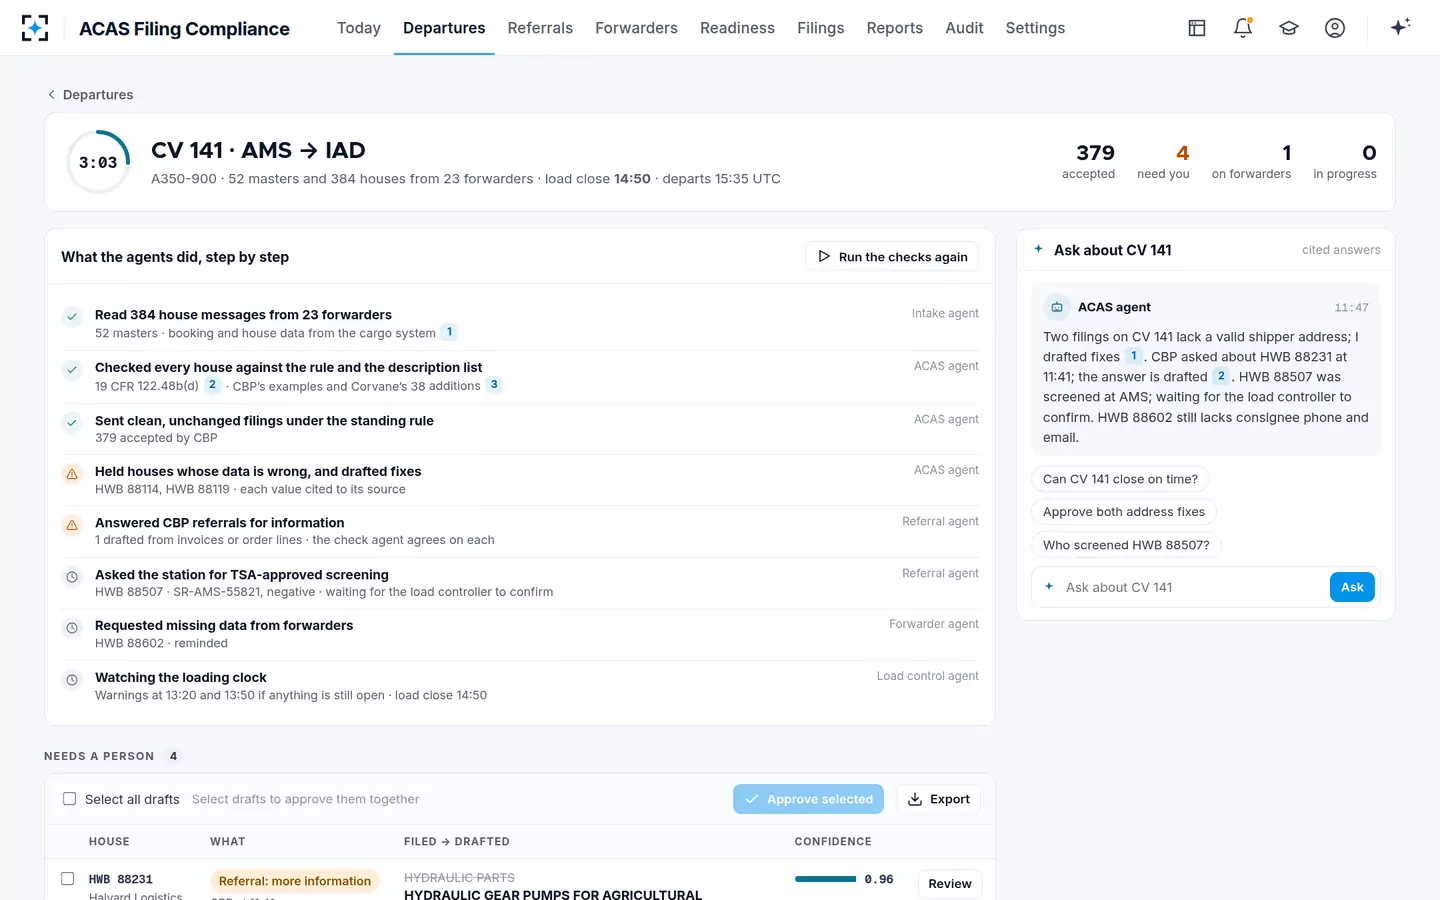
Task: Click Run the checks again button
Action: point(892,257)
